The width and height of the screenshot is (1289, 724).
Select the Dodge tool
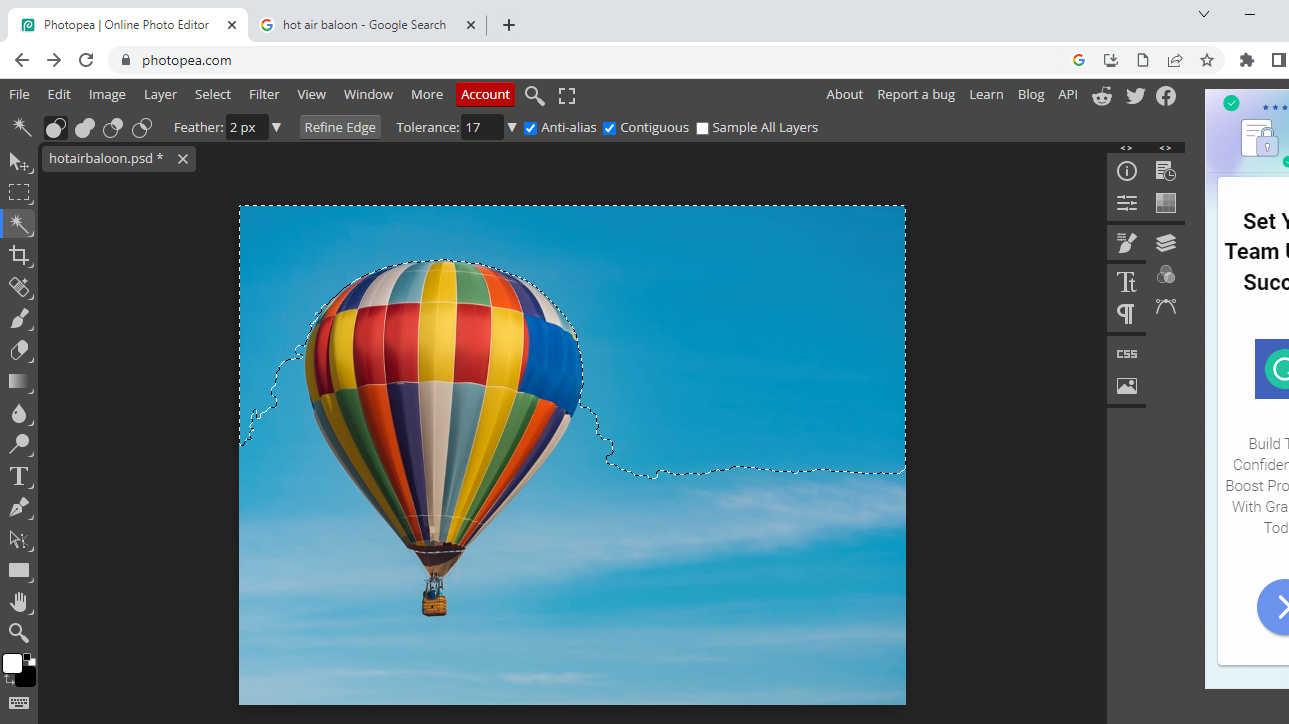(19, 444)
